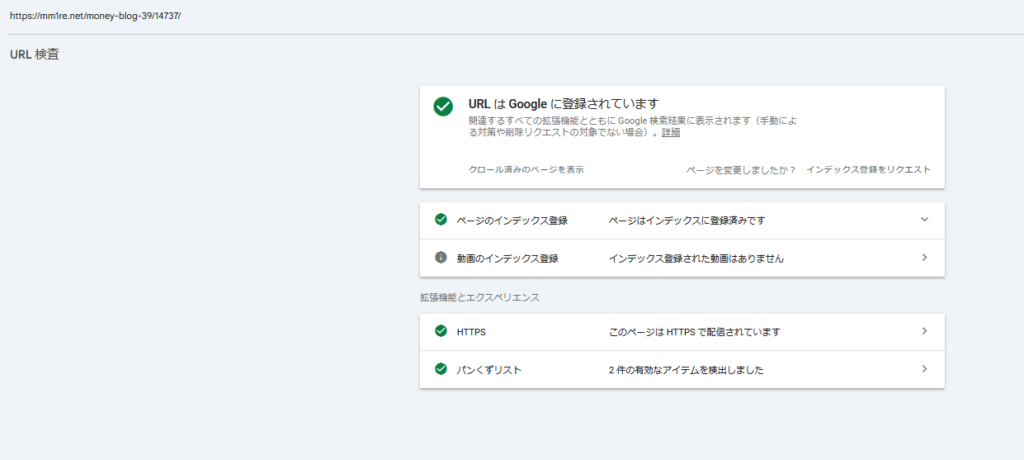Open 動画のインデックス登録 details via the right chevron
1024x460 pixels.
tap(924, 258)
